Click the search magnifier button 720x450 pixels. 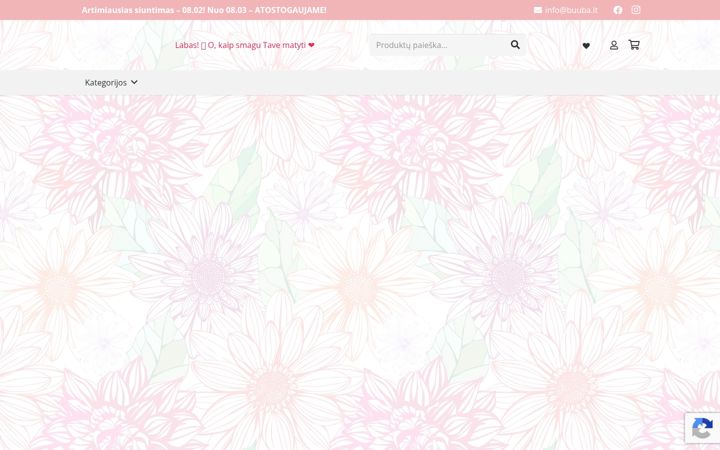pos(515,45)
